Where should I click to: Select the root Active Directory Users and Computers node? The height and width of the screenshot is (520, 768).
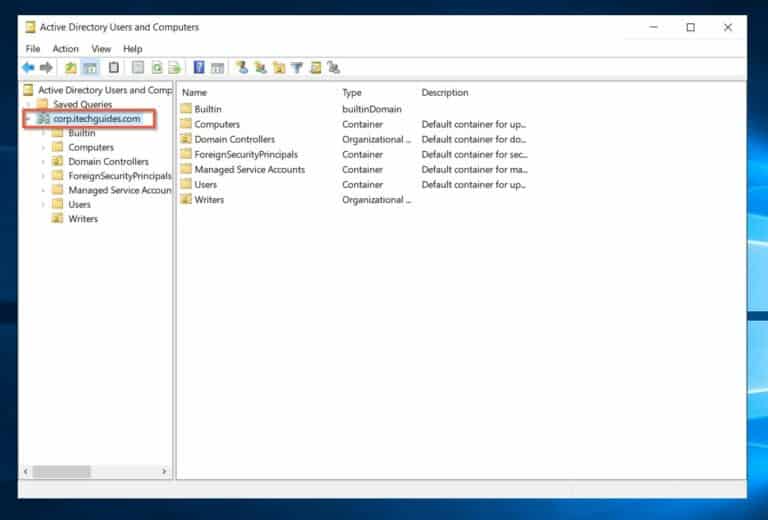[x=105, y=90]
